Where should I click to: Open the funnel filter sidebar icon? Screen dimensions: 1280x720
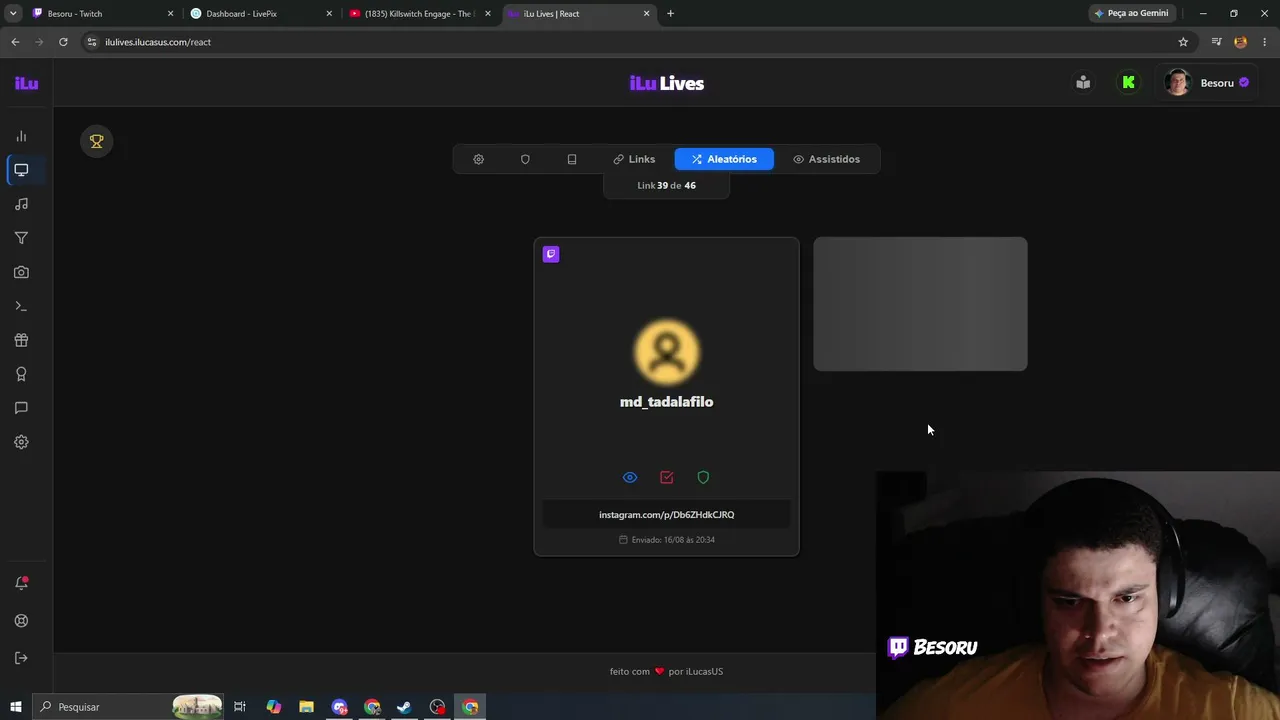pos(21,238)
